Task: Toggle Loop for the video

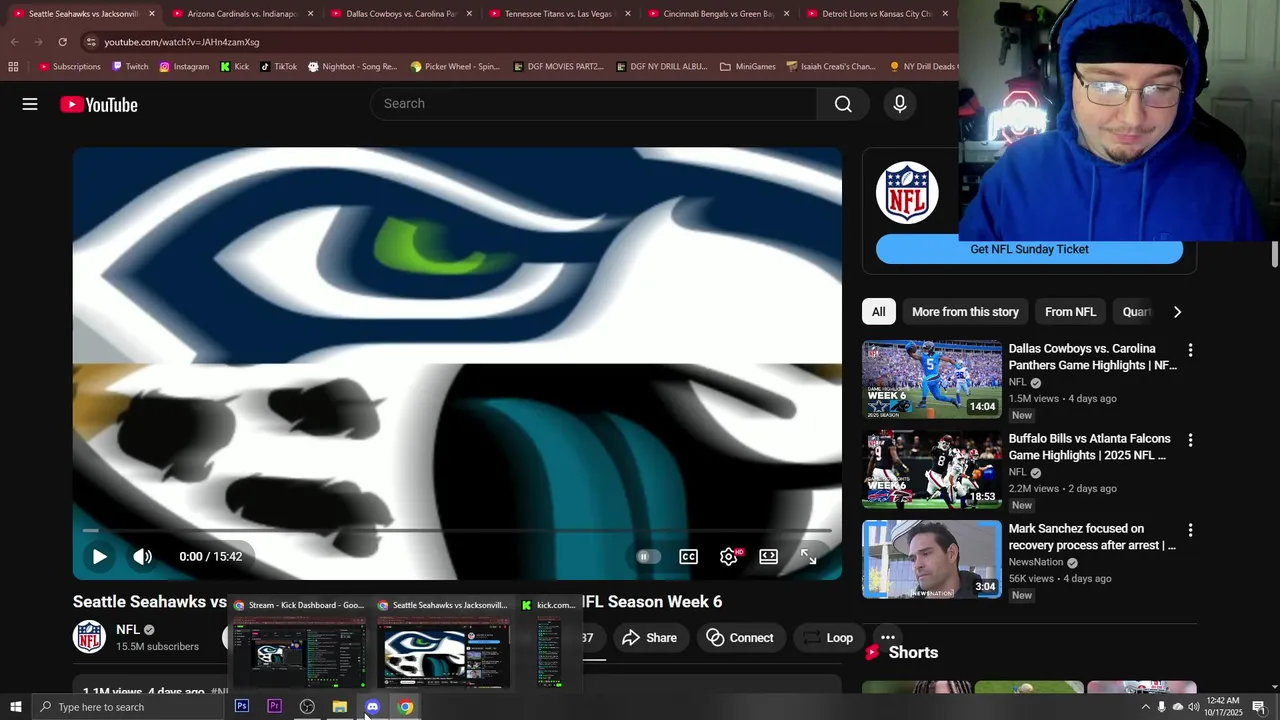Action: [x=829, y=638]
